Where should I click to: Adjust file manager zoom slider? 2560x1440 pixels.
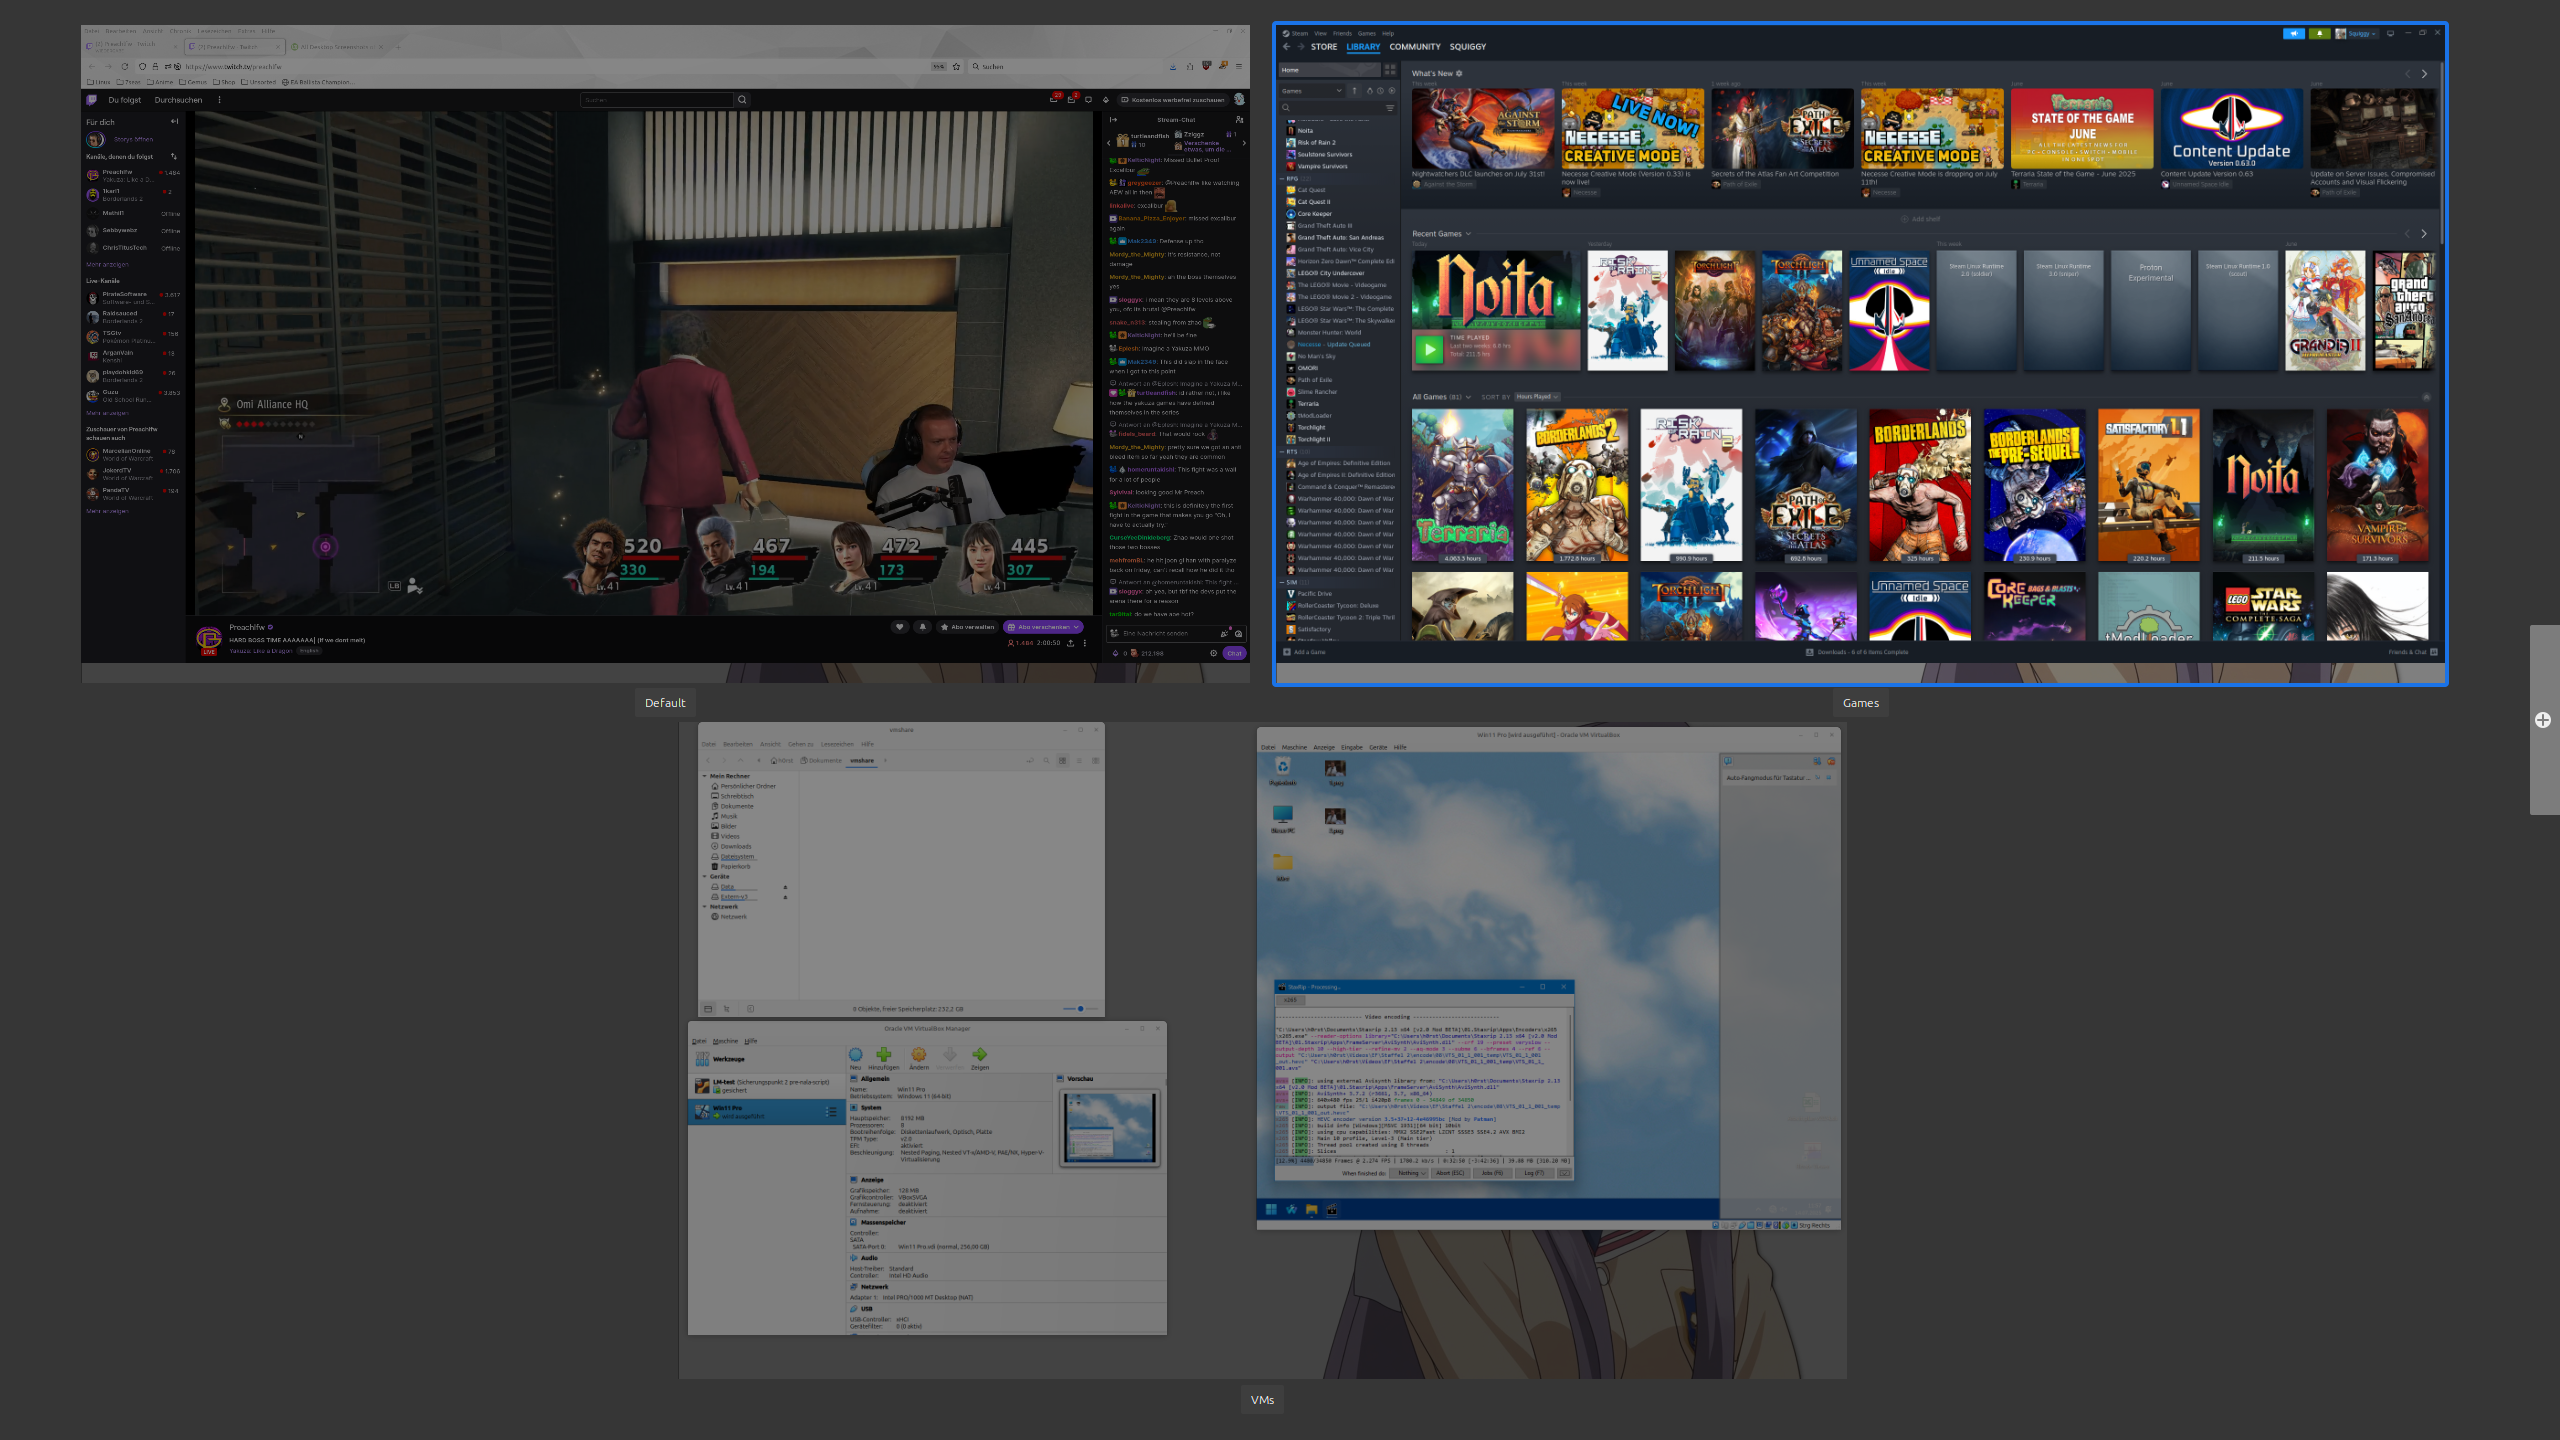pos(1080,1009)
